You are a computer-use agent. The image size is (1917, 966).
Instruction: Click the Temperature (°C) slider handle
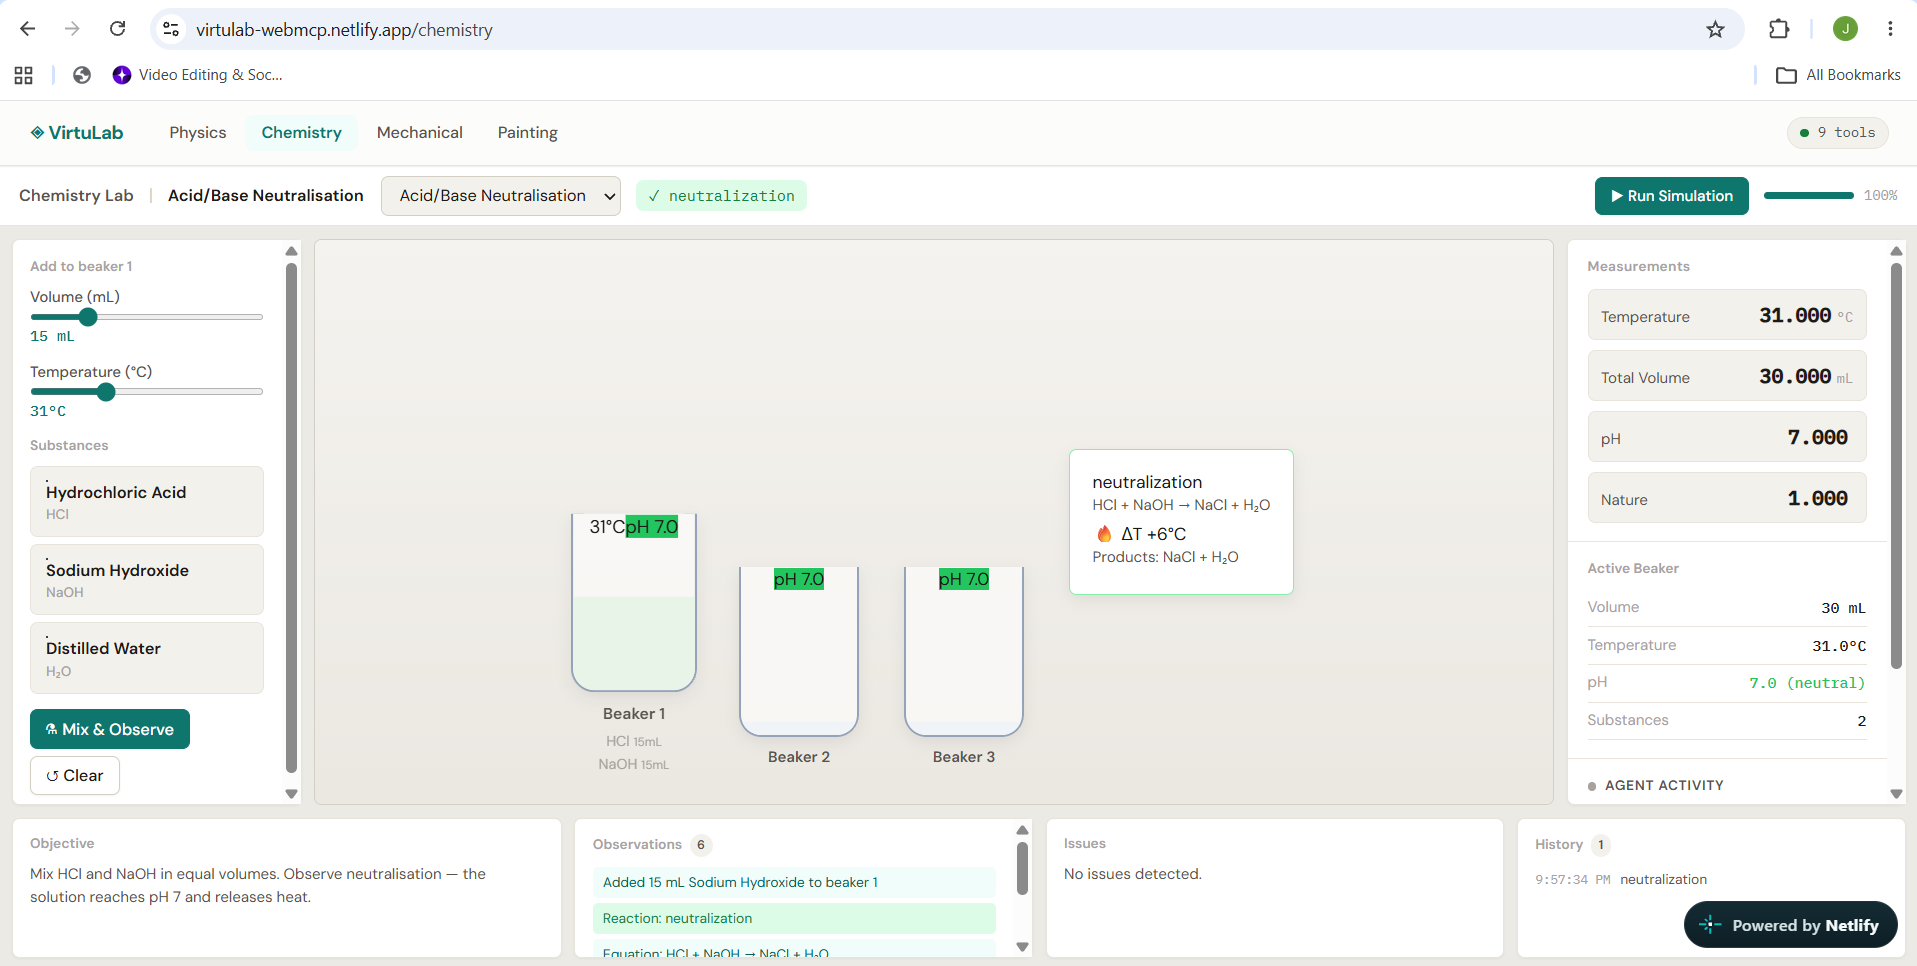point(106,392)
